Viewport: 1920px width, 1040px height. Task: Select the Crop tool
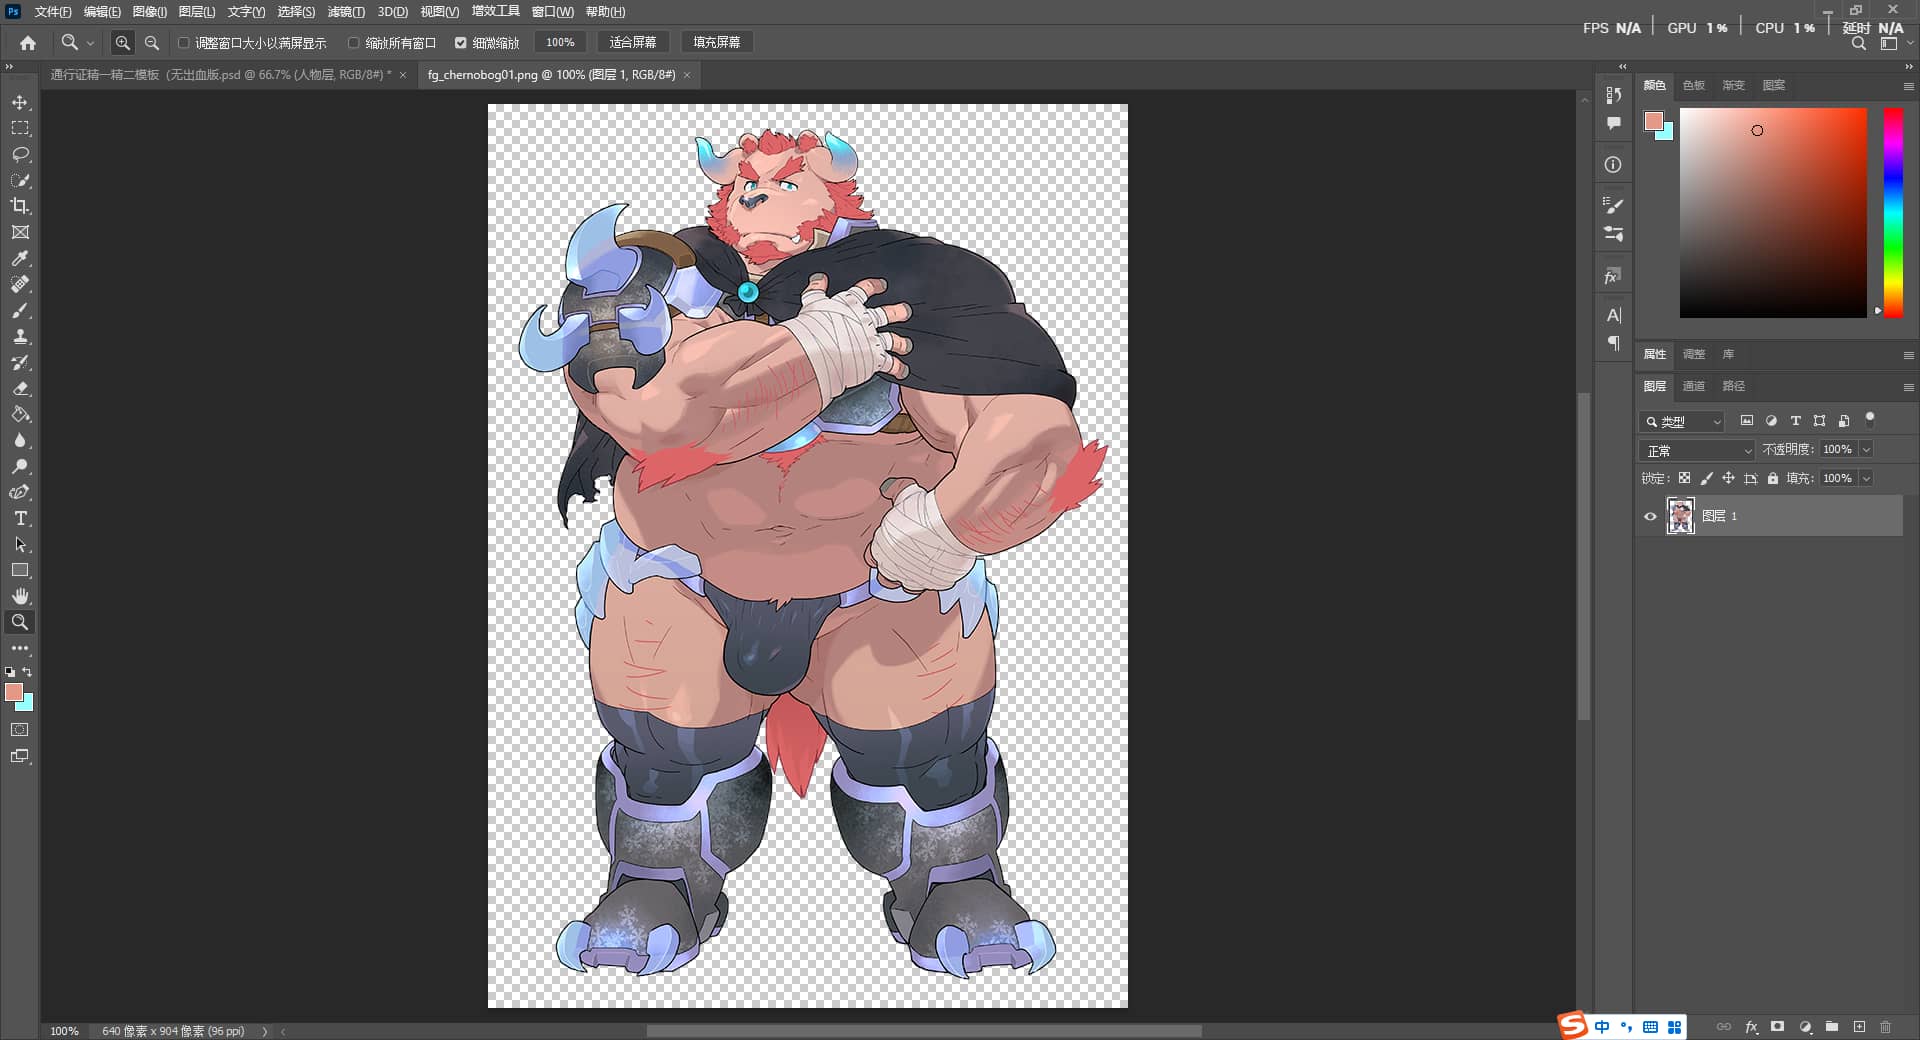coord(20,206)
